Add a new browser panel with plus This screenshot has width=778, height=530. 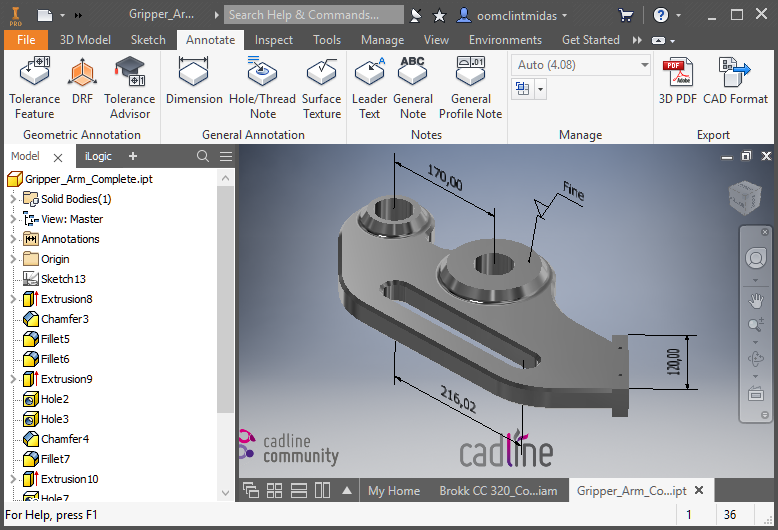click(x=133, y=156)
